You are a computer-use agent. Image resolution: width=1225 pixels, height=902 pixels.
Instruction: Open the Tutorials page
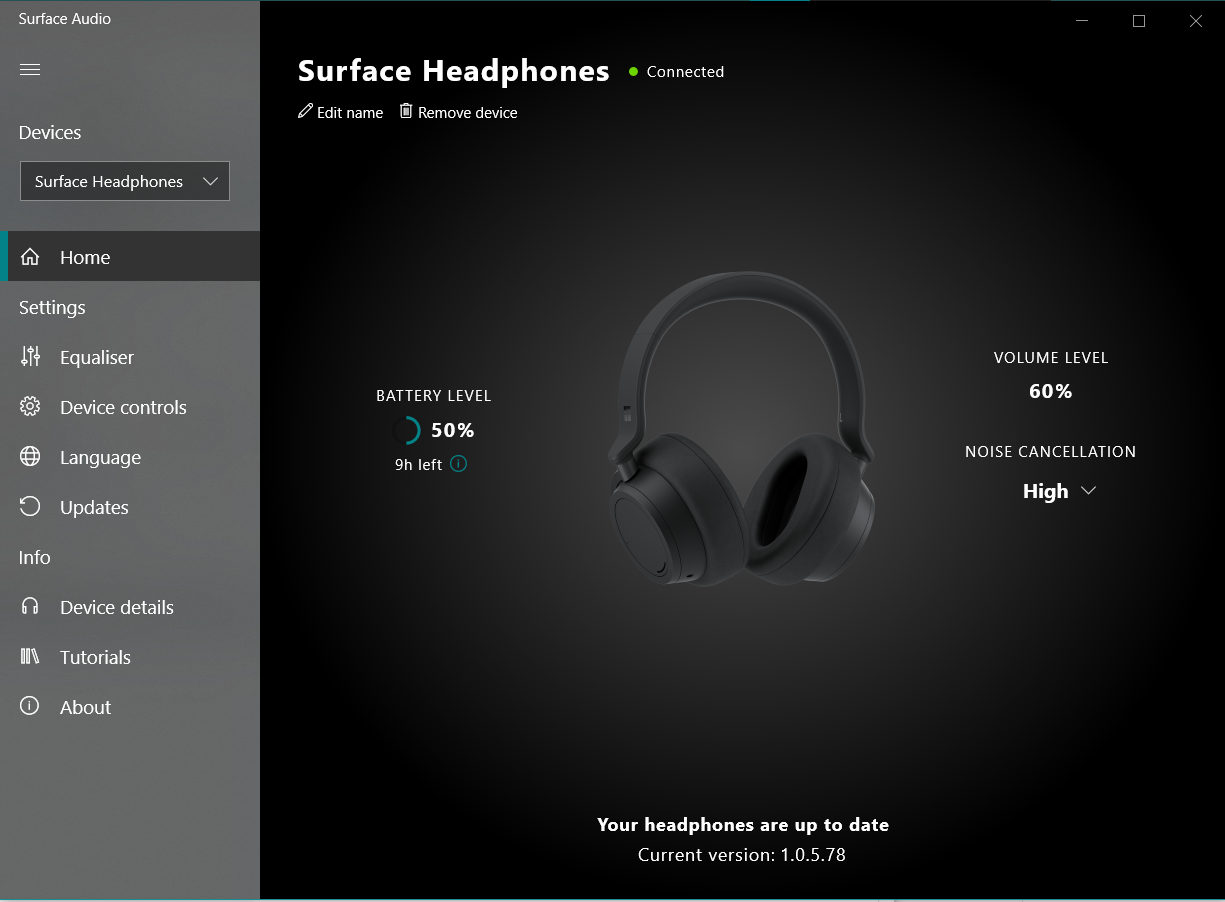130,657
